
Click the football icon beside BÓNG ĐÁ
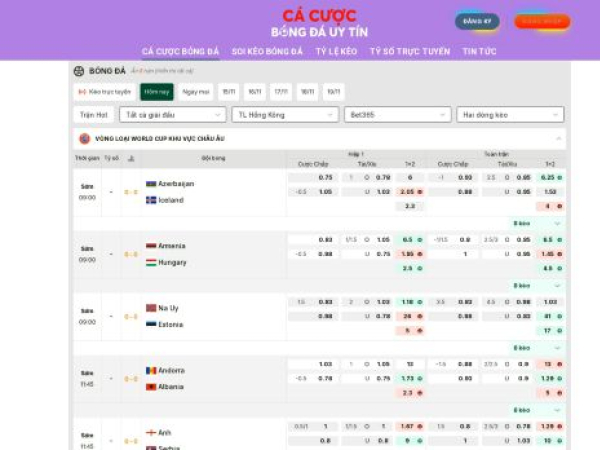[79, 71]
